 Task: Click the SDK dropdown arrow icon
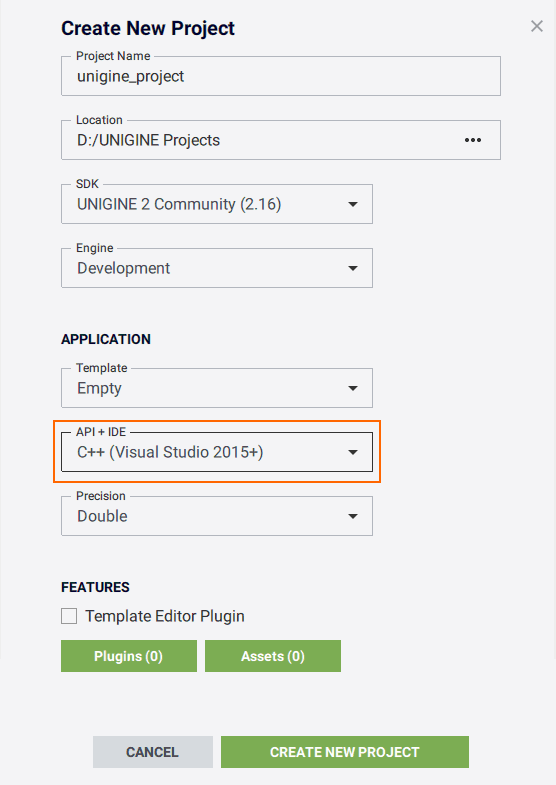(x=353, y=204)
